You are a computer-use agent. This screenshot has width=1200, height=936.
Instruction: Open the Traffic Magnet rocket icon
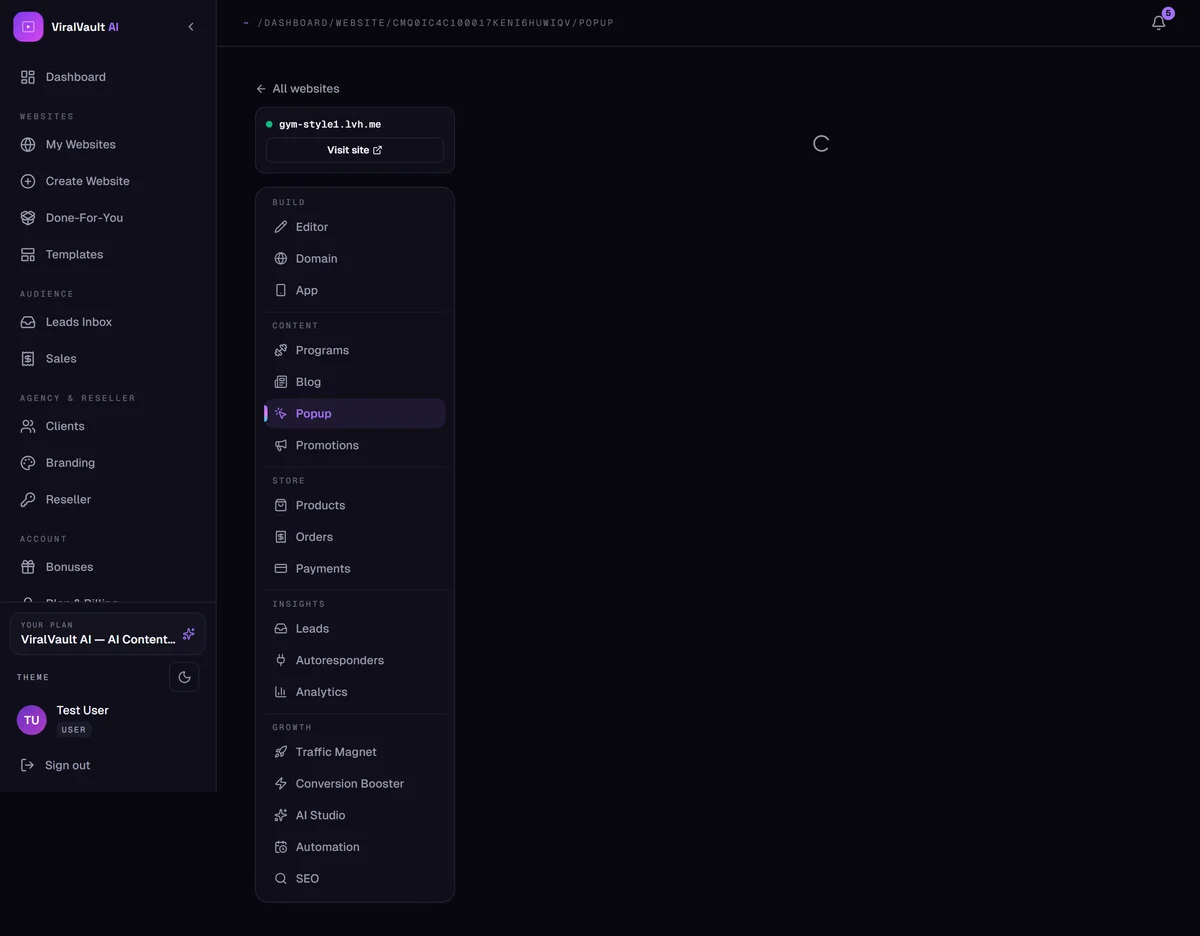tap(281, 752)
